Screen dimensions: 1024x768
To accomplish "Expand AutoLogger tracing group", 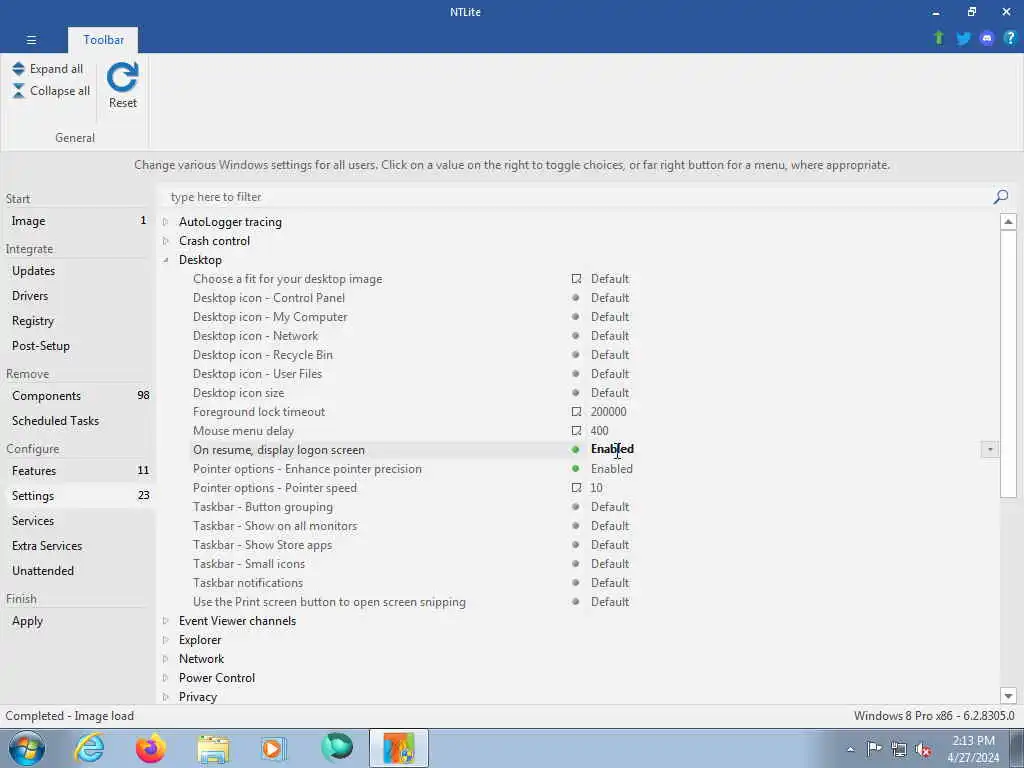I will point(165,221).
